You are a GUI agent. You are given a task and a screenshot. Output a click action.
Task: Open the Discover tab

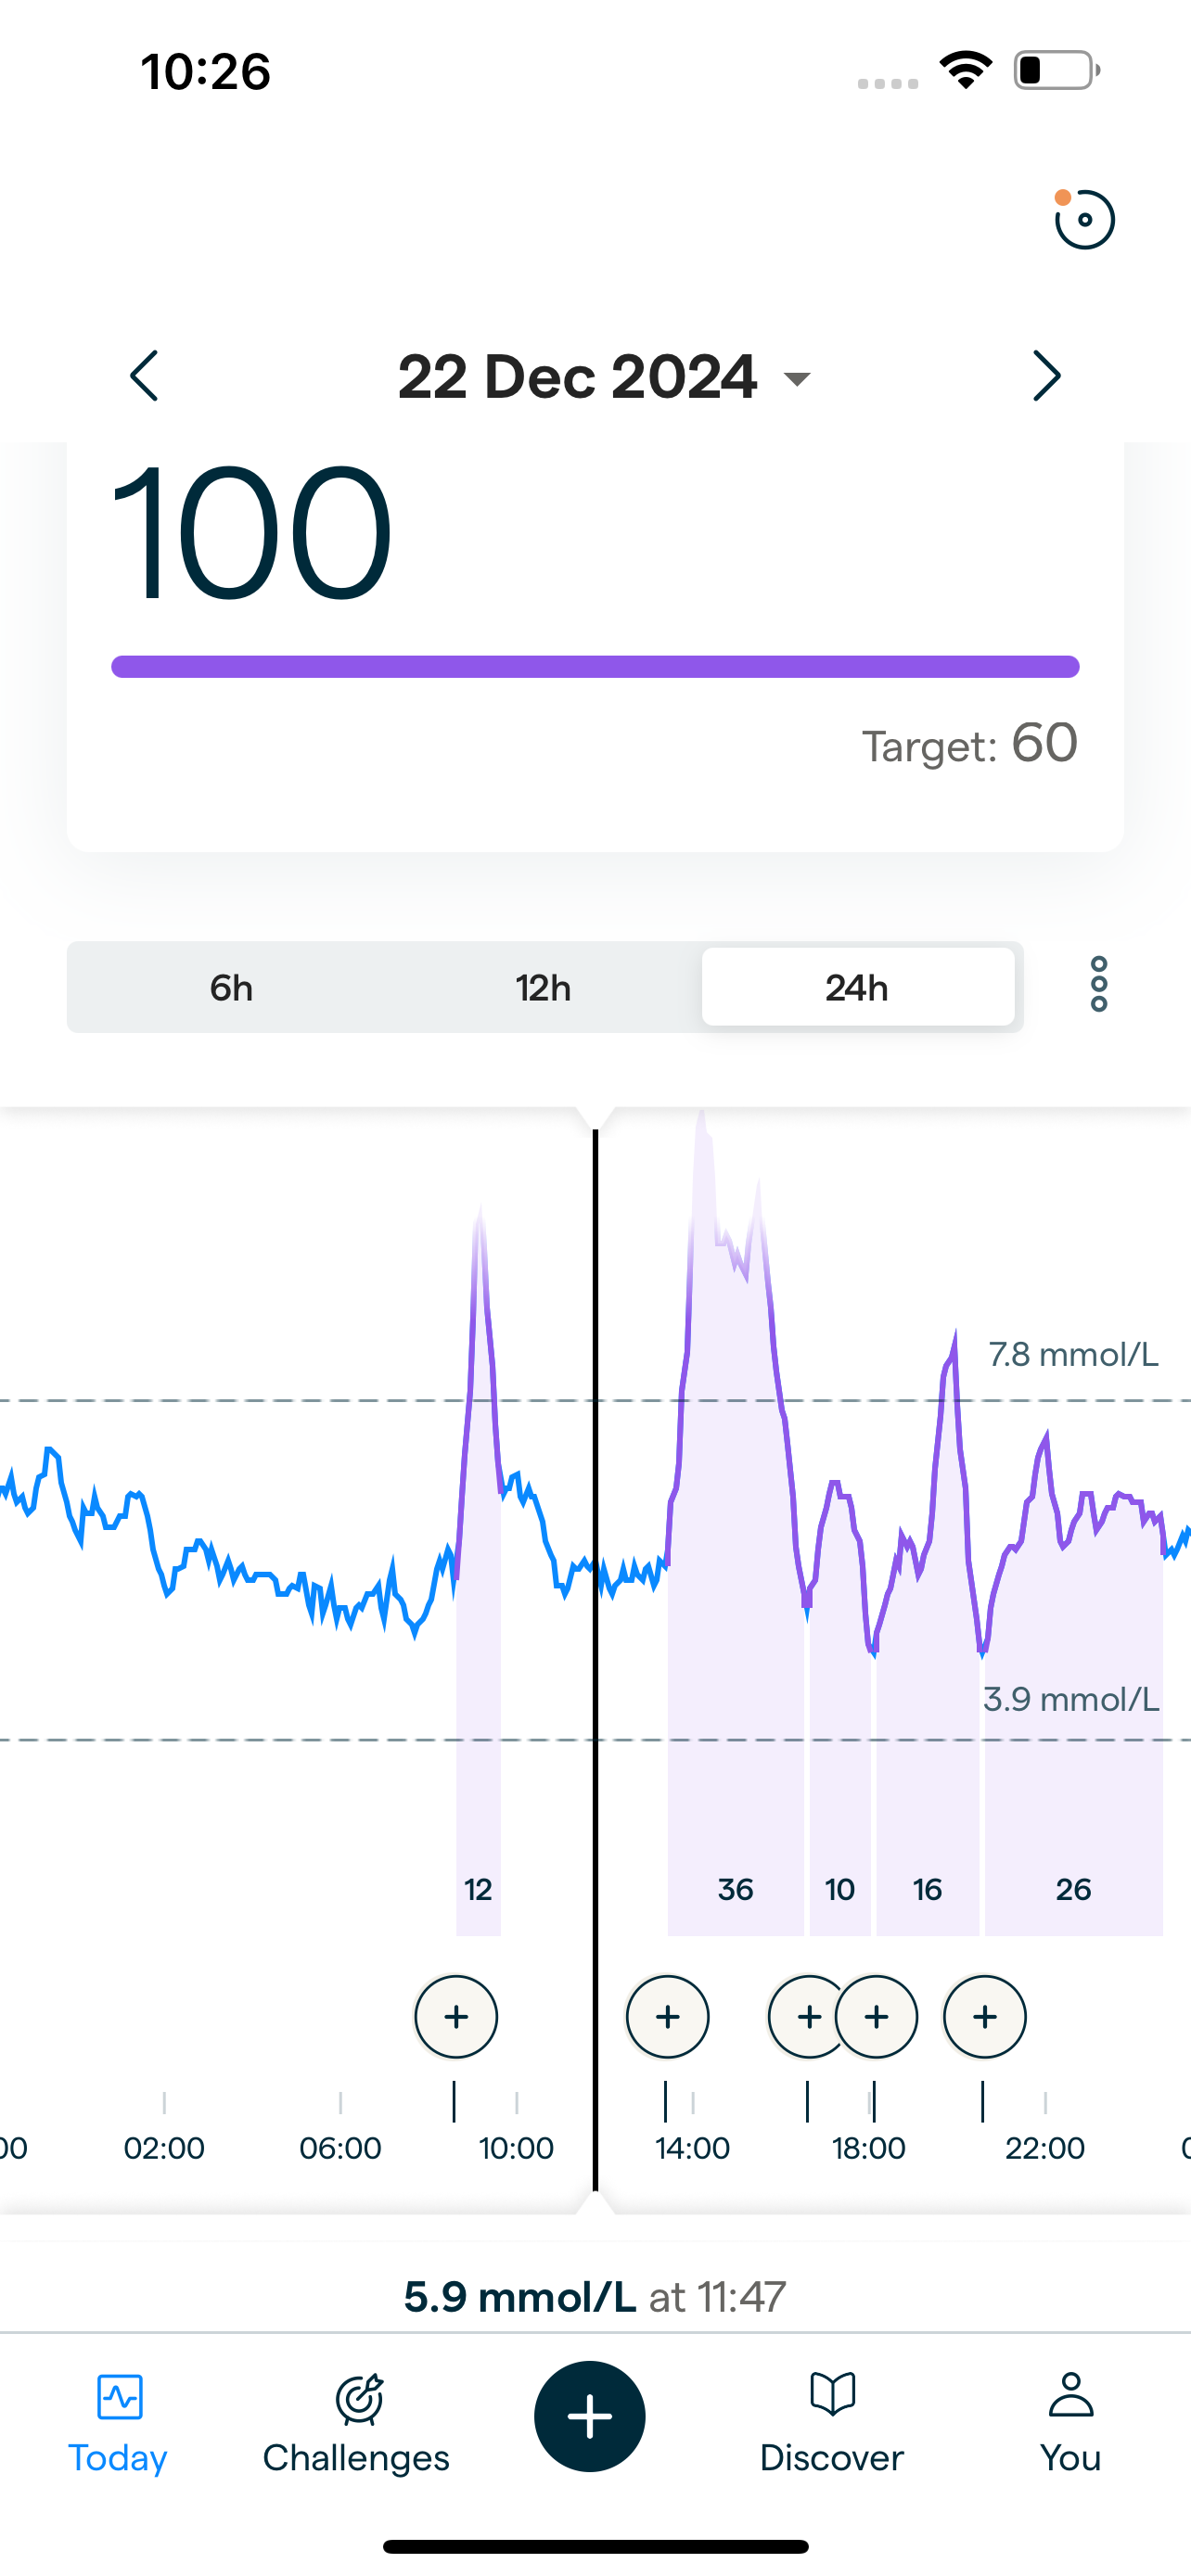point(831,2422)
